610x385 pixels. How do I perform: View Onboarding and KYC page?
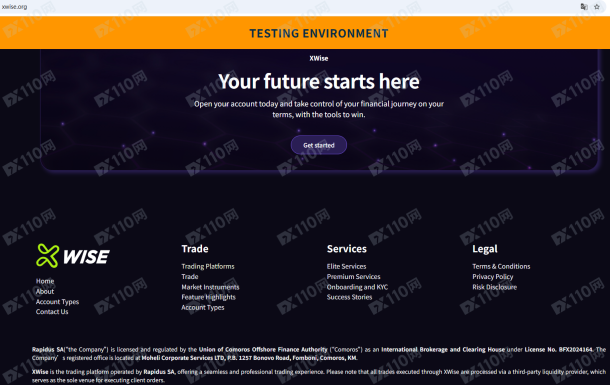tap(357, 287)
